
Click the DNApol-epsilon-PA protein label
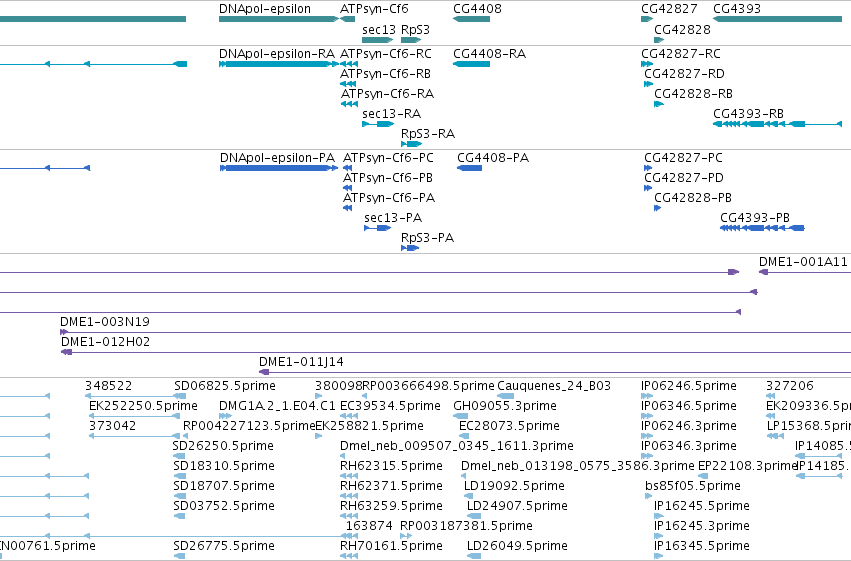coord(277,158)
